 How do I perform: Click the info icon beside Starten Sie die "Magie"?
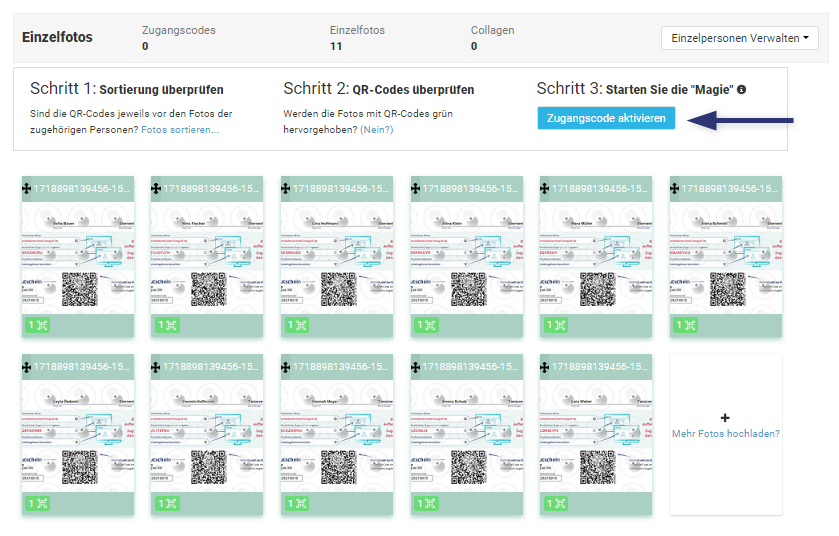tap(742, 89)
